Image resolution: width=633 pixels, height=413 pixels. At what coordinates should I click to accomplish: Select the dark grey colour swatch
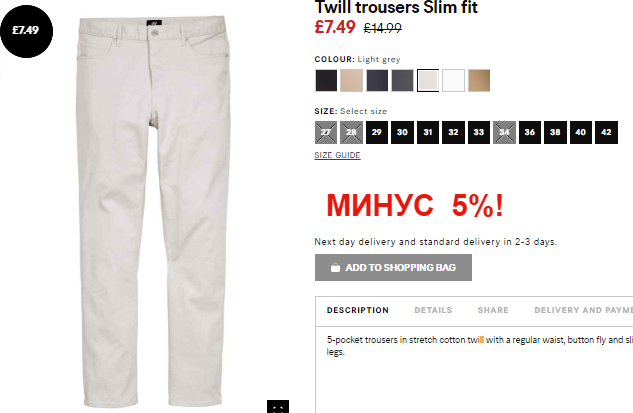(402, 80)
